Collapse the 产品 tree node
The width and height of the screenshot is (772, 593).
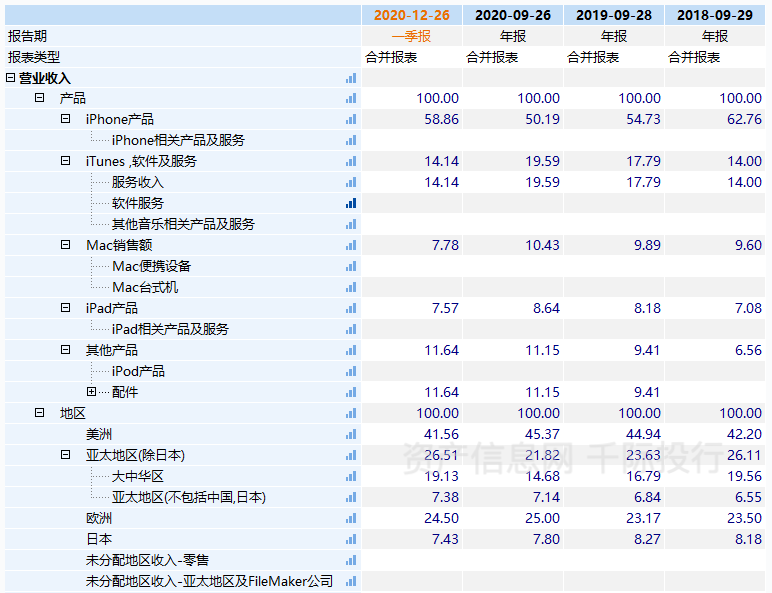(x=39, y=98)
